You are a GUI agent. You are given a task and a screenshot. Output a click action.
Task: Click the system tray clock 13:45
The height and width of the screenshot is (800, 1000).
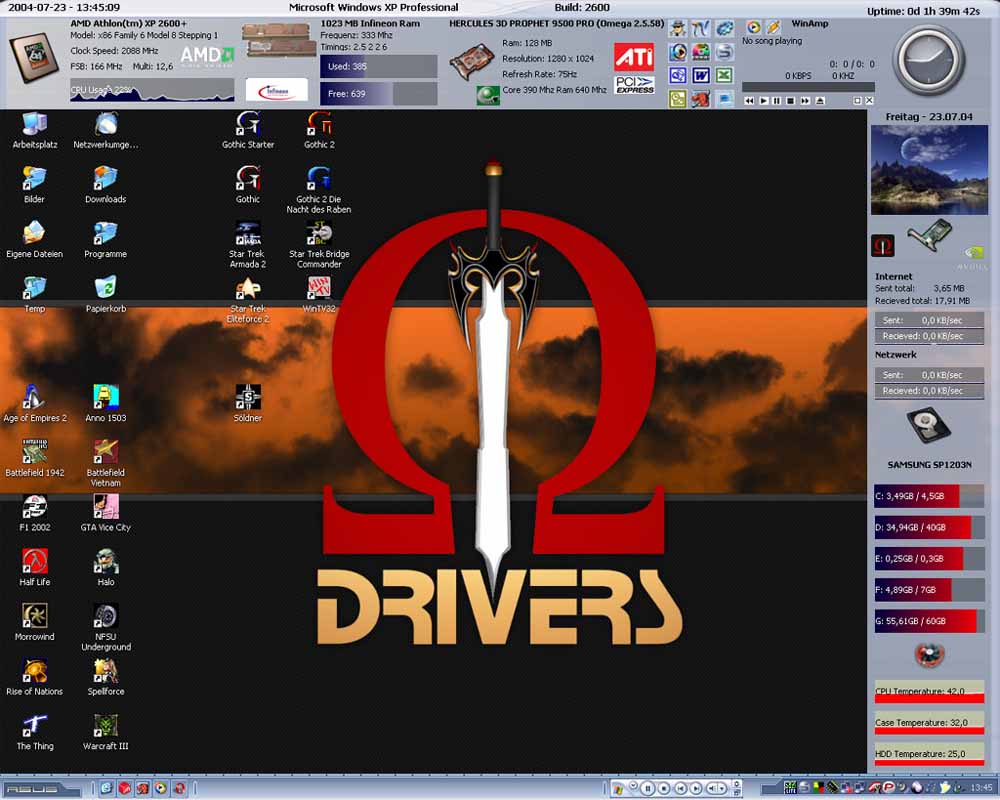[x=981, y=788]
